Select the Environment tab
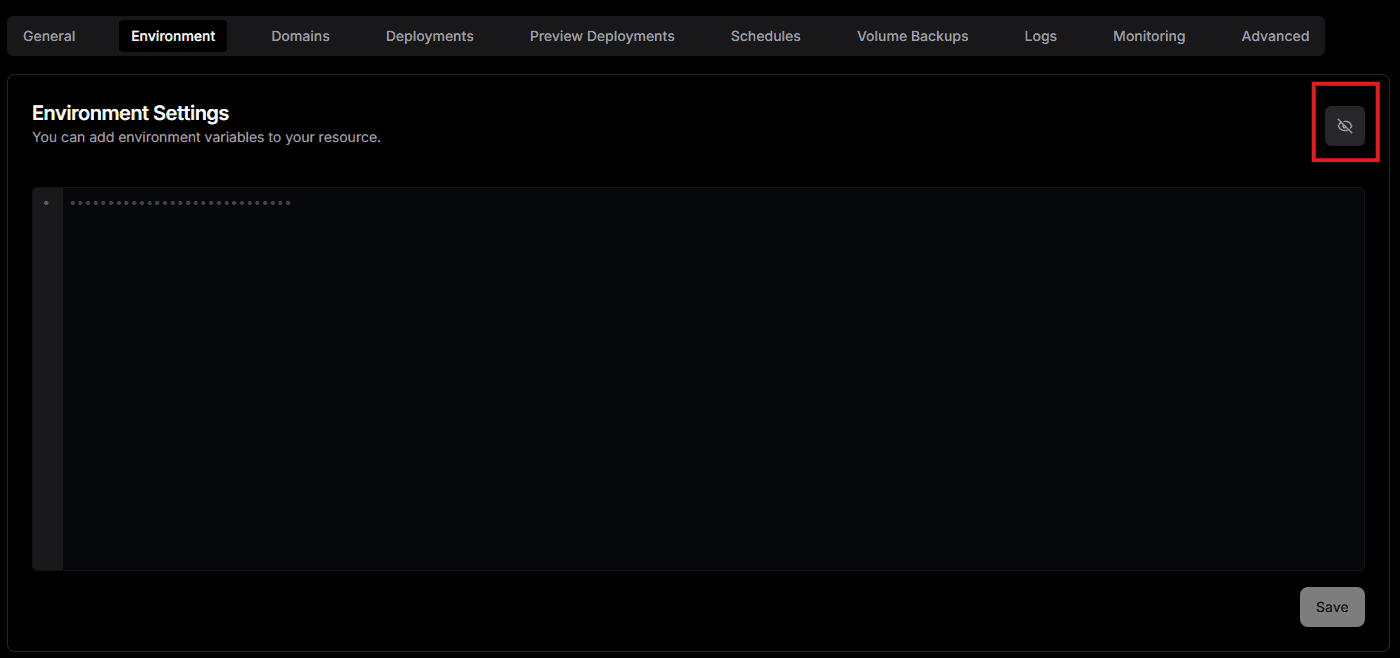Screen dimensions: 1400x658 [x=173, y=36]
